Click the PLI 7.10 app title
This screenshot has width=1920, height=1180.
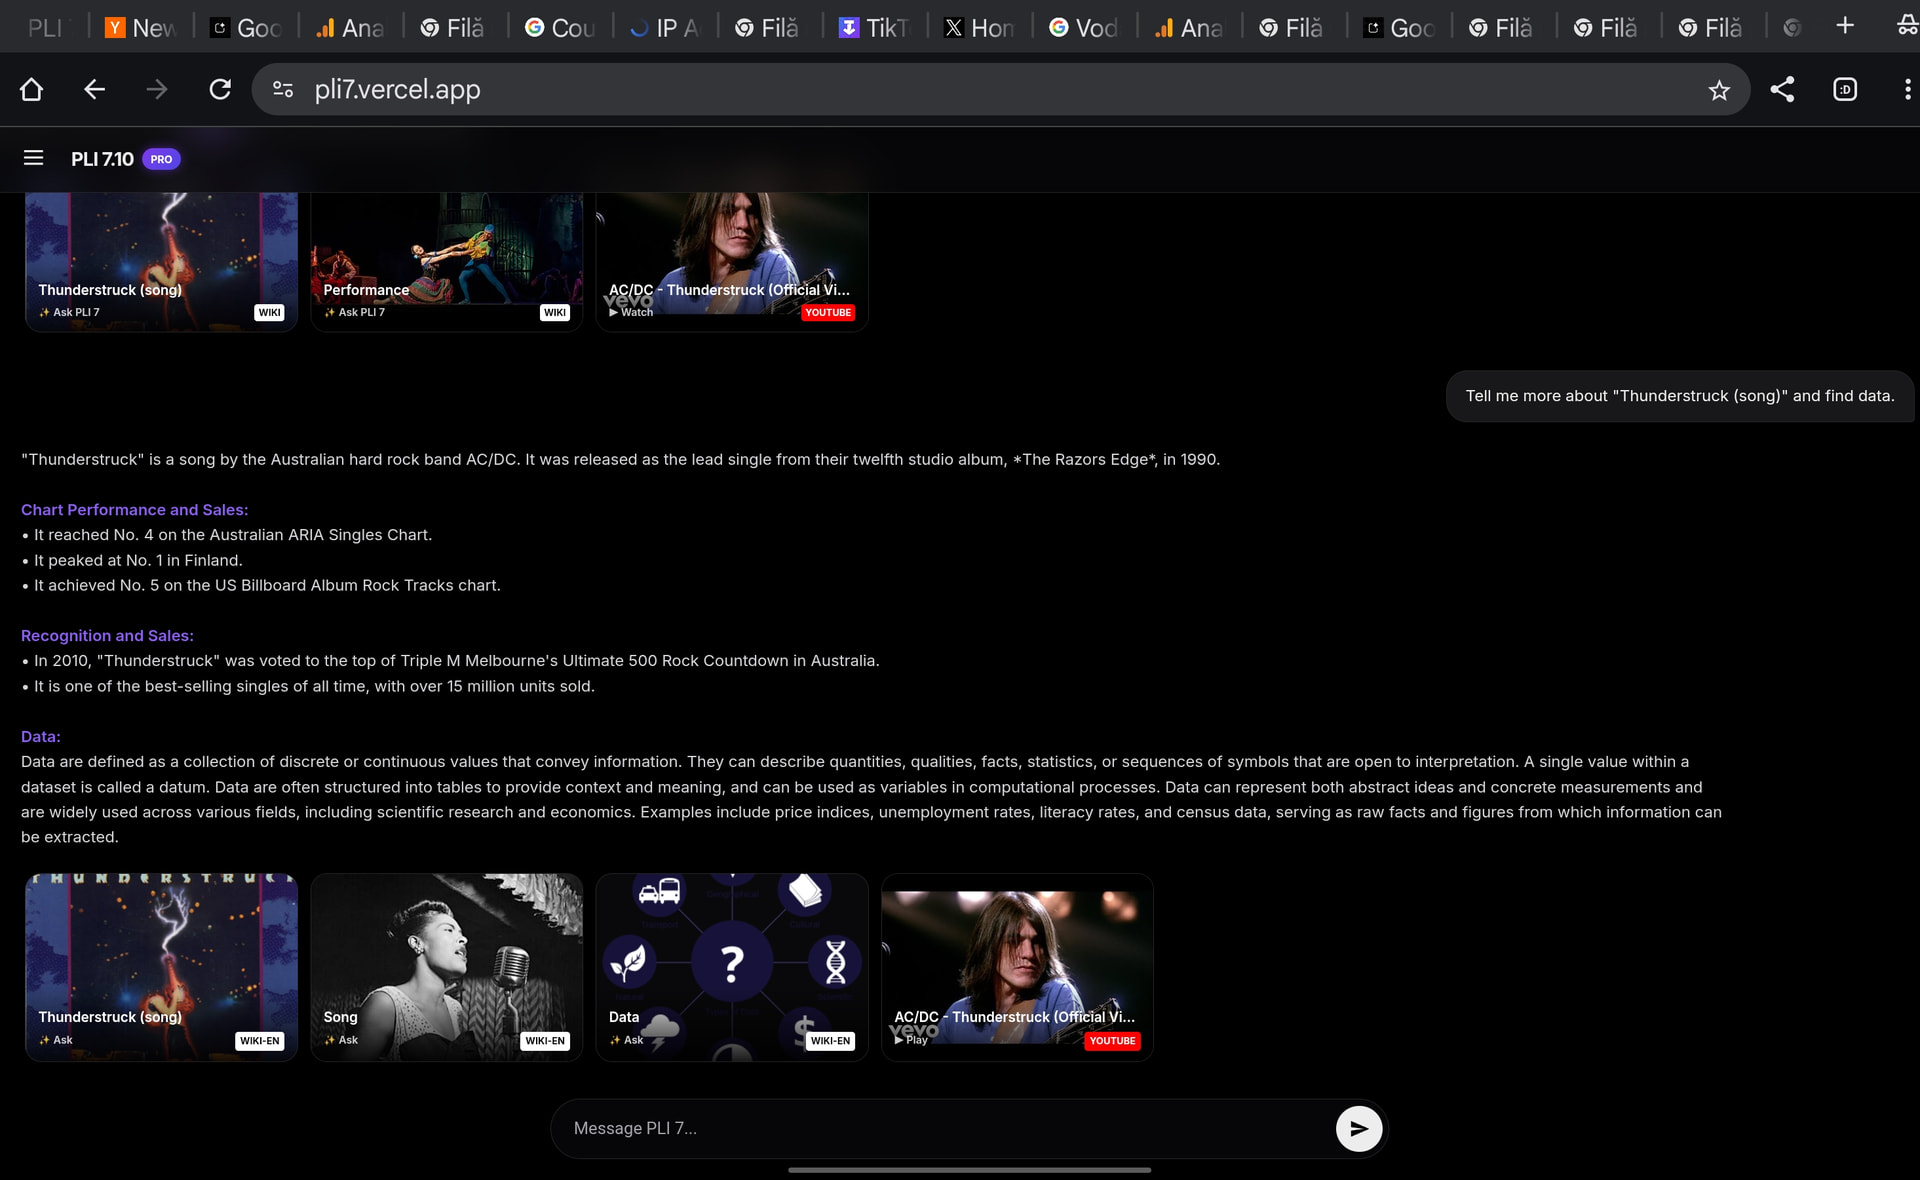click(102, 159)
